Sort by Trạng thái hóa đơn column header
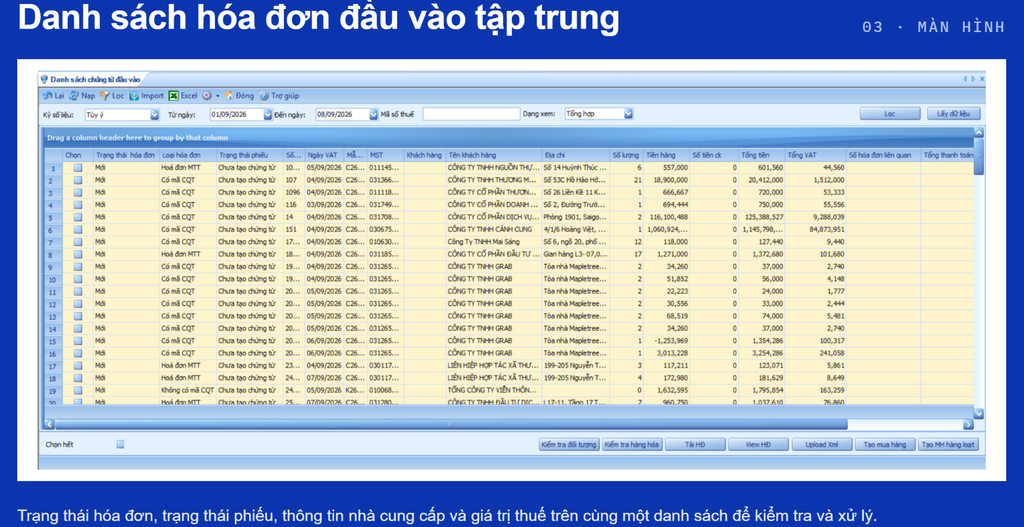This screenshot has width=1024, height=527. (125, 155)
